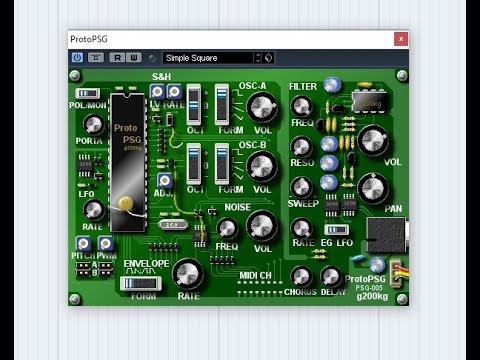This screenshot has height=360, width=480.
Task: Close the ProtoPSG window
Action: (x=401, y=39)
